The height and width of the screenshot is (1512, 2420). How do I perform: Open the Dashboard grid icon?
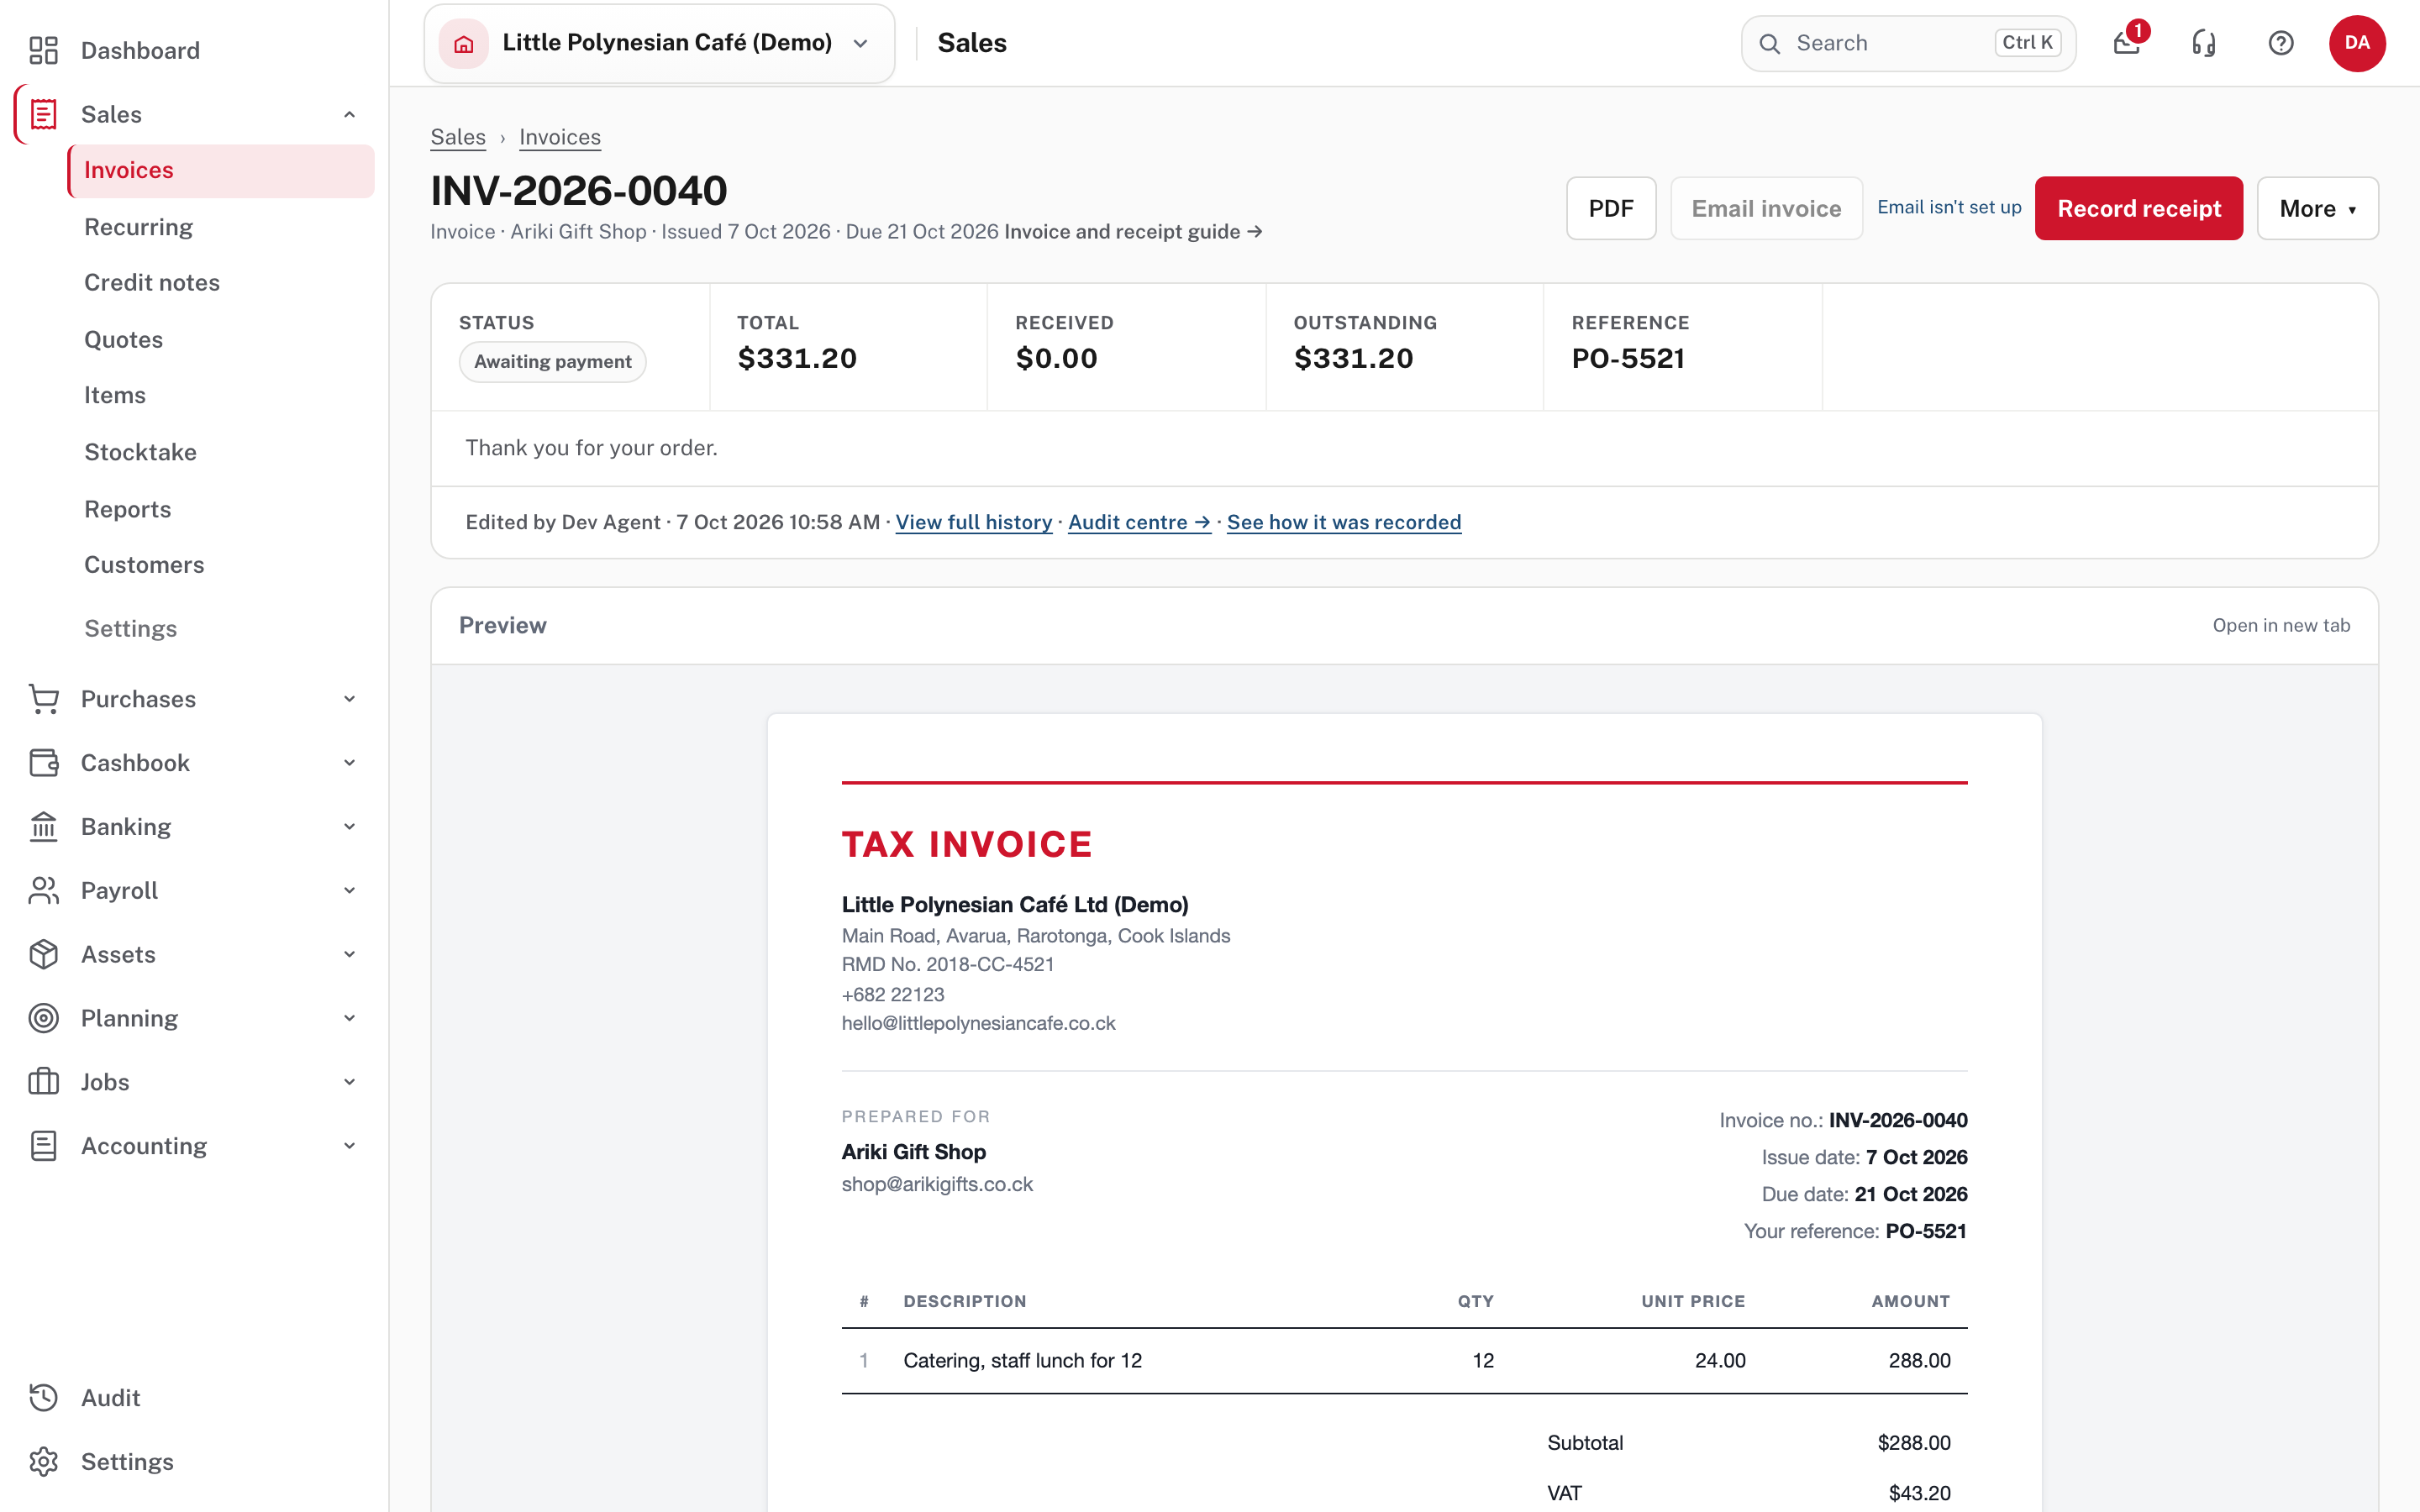tap(43, 50)
